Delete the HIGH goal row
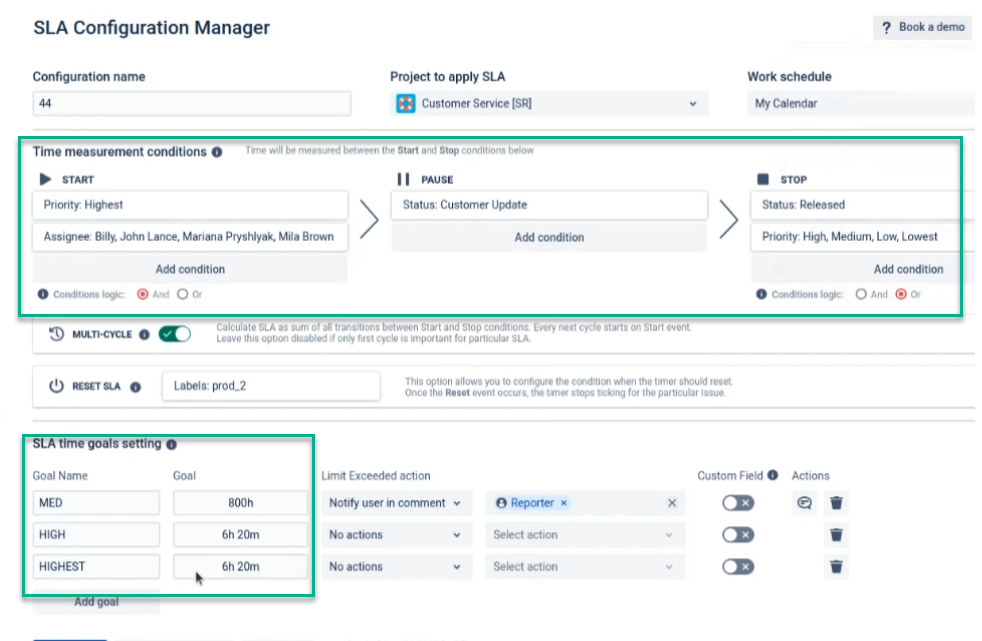Image resolution: width=982 pixels, height=641 pixels. (838, 535)
